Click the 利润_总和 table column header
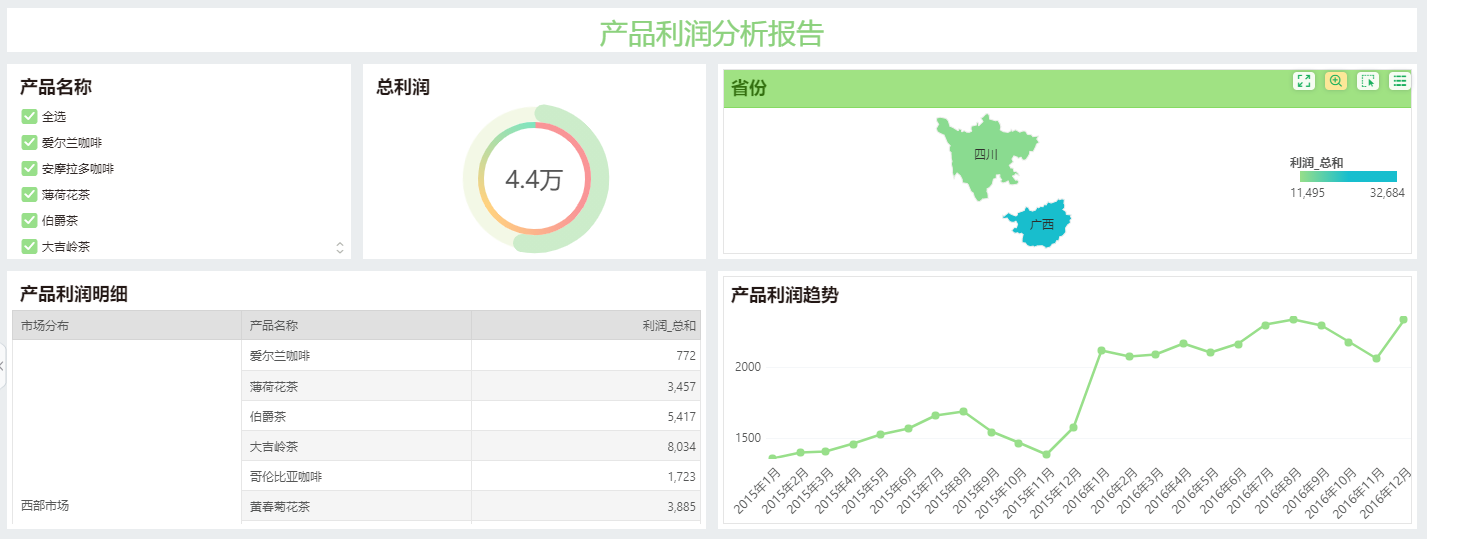 [669, 326]
